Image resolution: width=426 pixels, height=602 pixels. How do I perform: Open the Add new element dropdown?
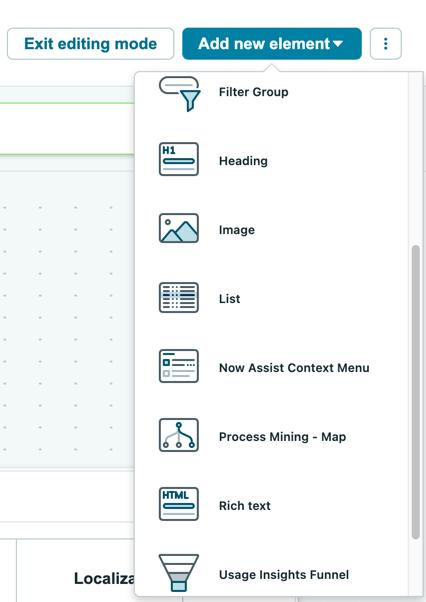point(272,44)
